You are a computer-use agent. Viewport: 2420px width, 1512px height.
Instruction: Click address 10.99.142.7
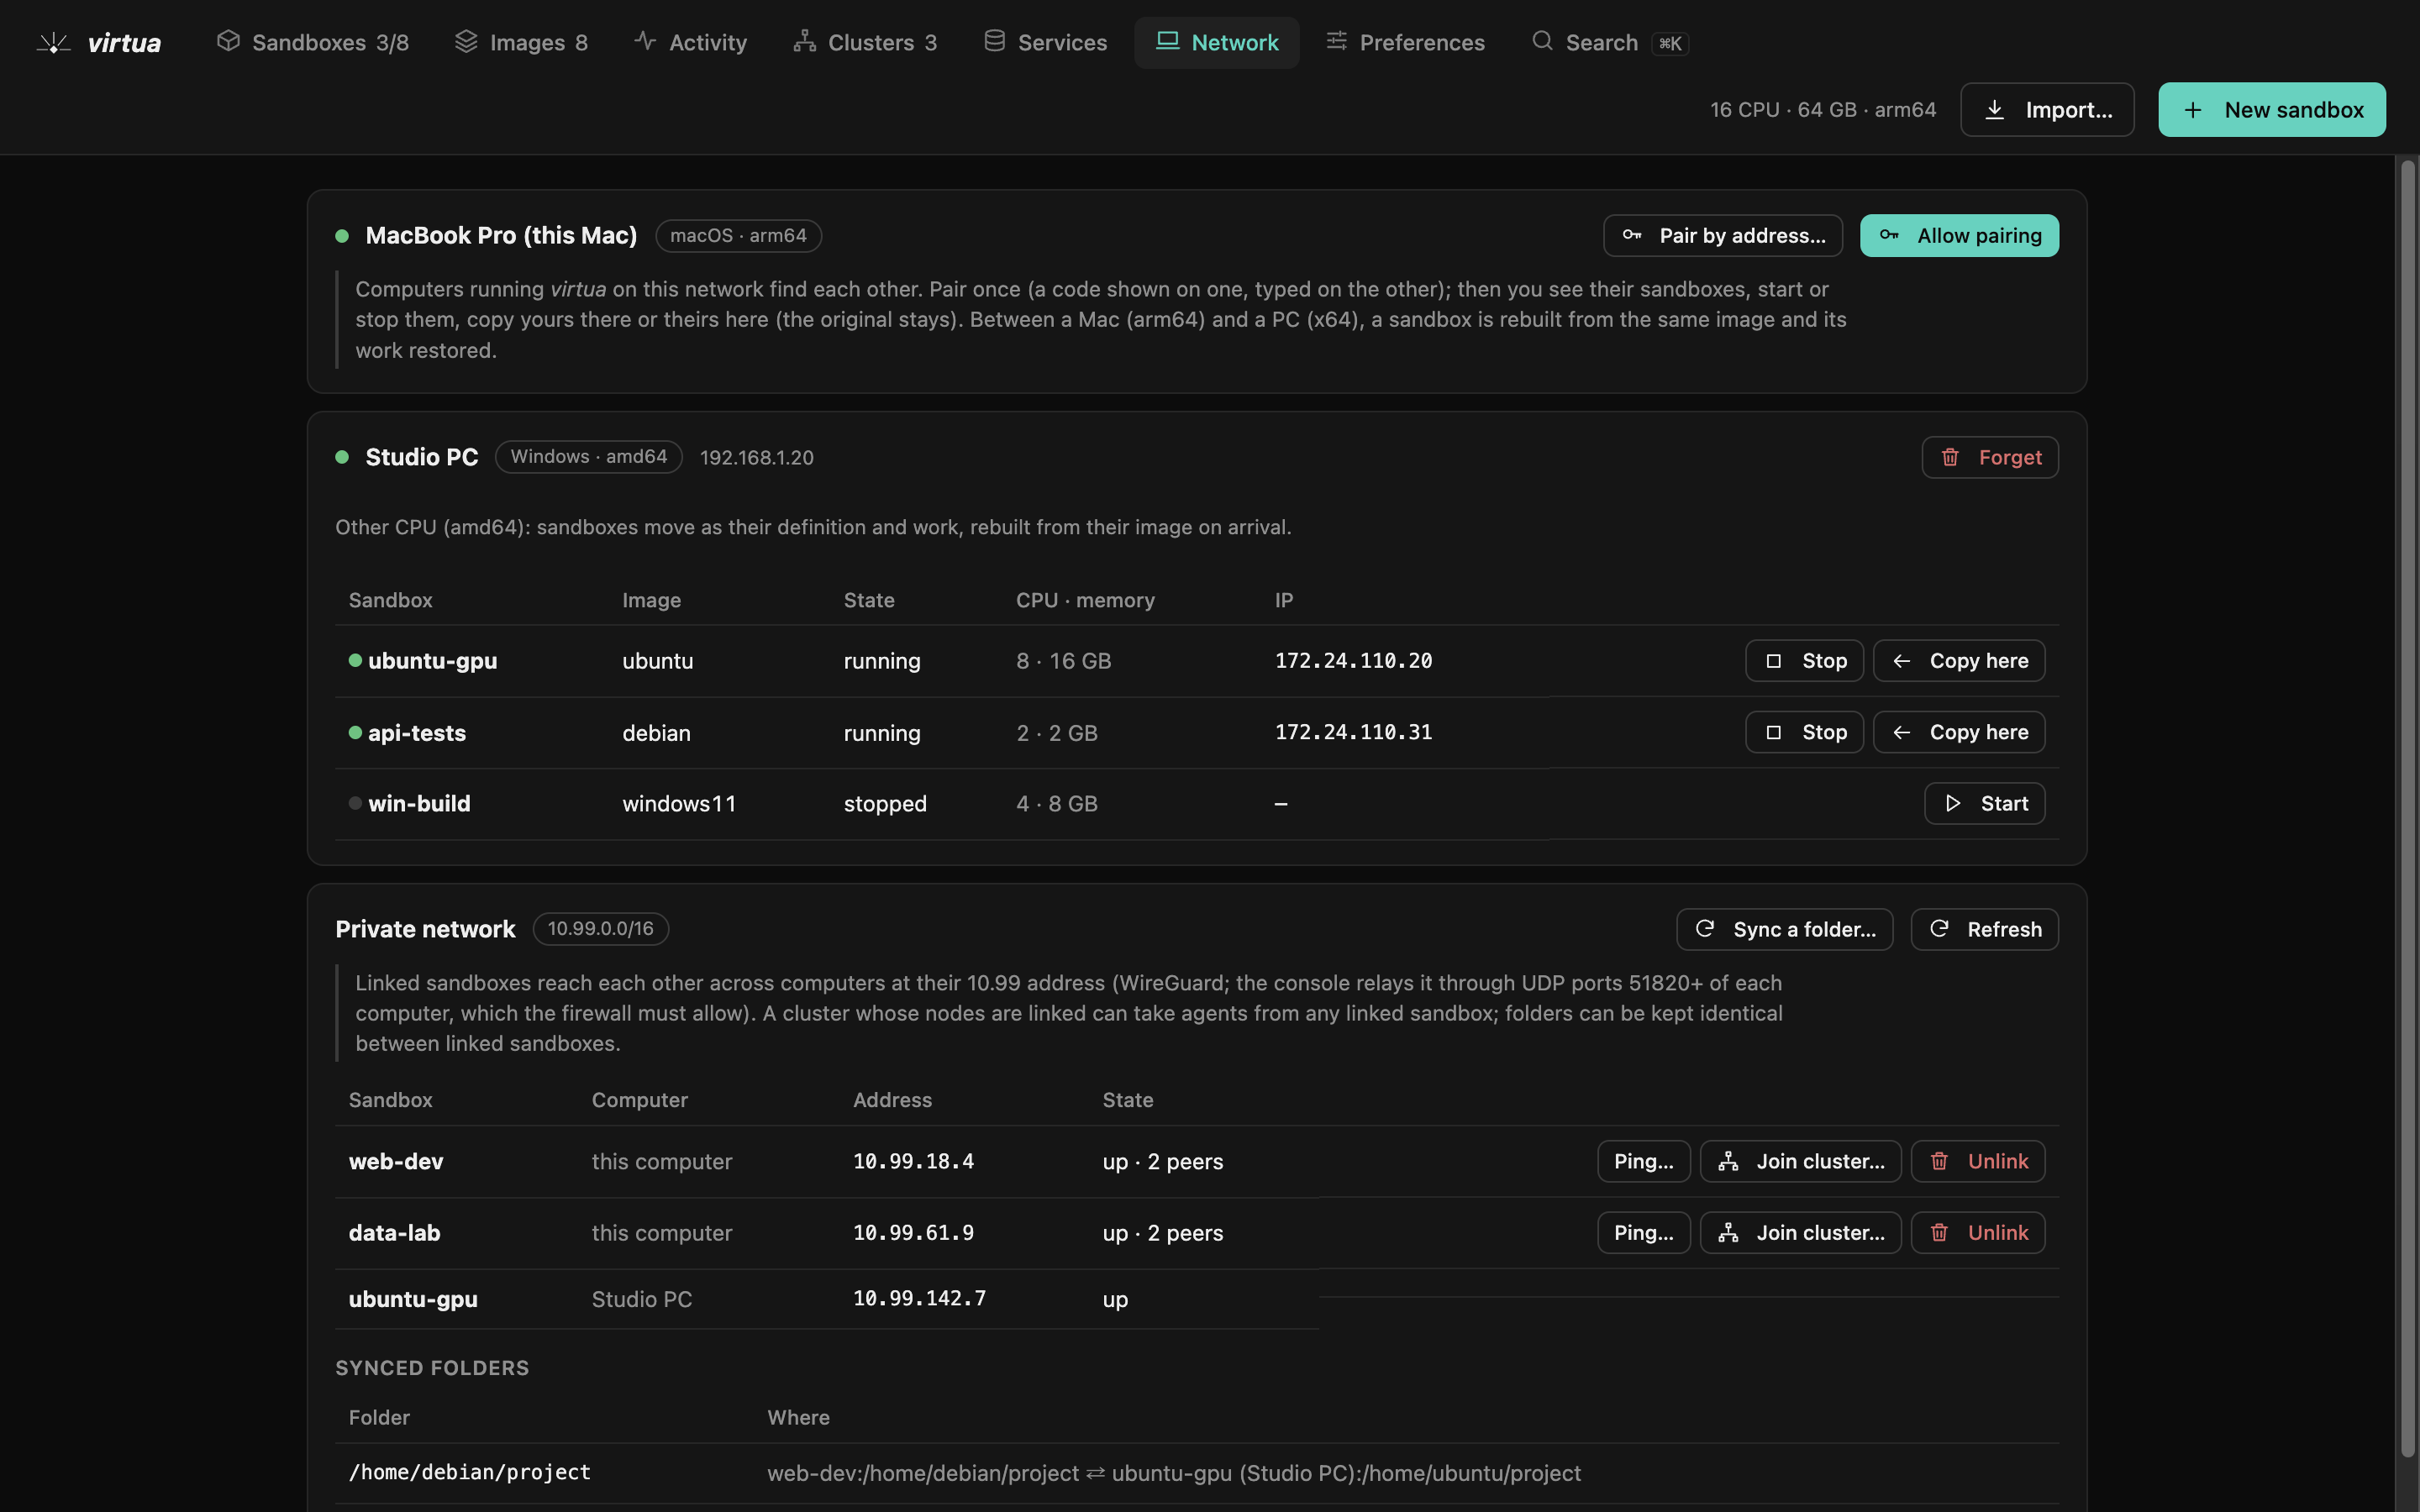(x=919, y=1299)
